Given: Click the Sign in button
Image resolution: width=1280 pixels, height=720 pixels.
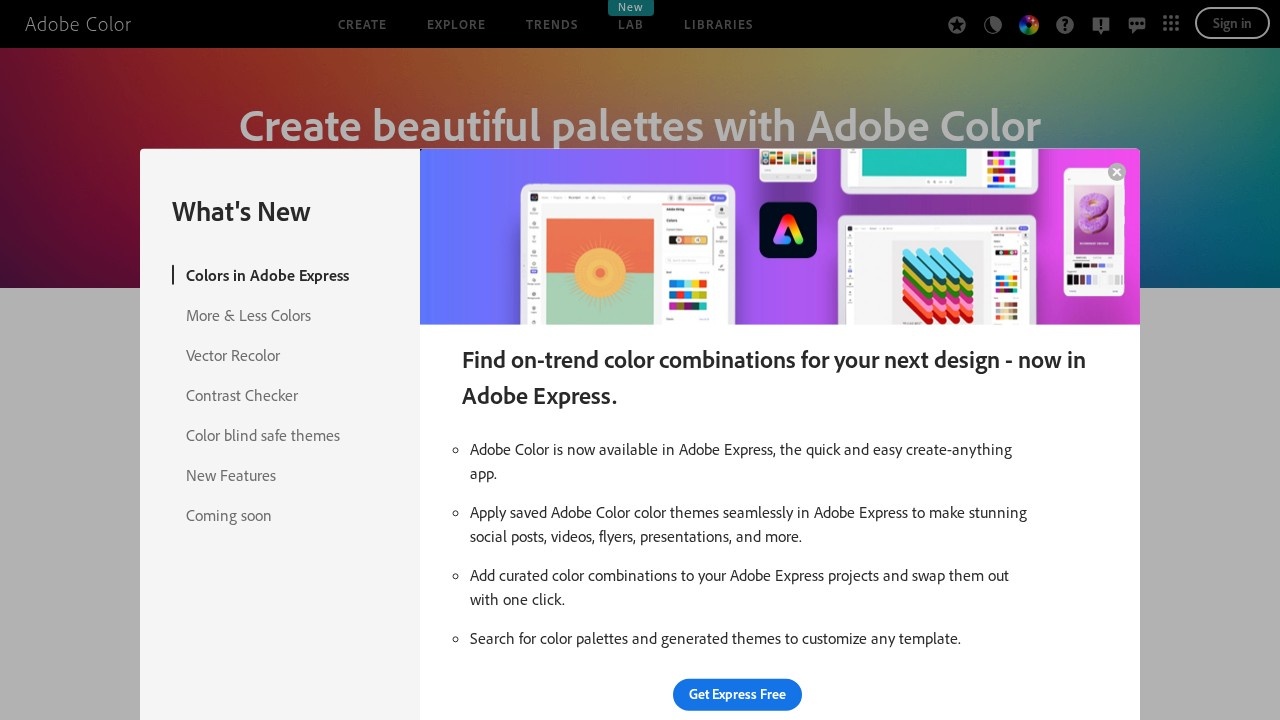Looking at the screenshot, I should pos(1232,23).
